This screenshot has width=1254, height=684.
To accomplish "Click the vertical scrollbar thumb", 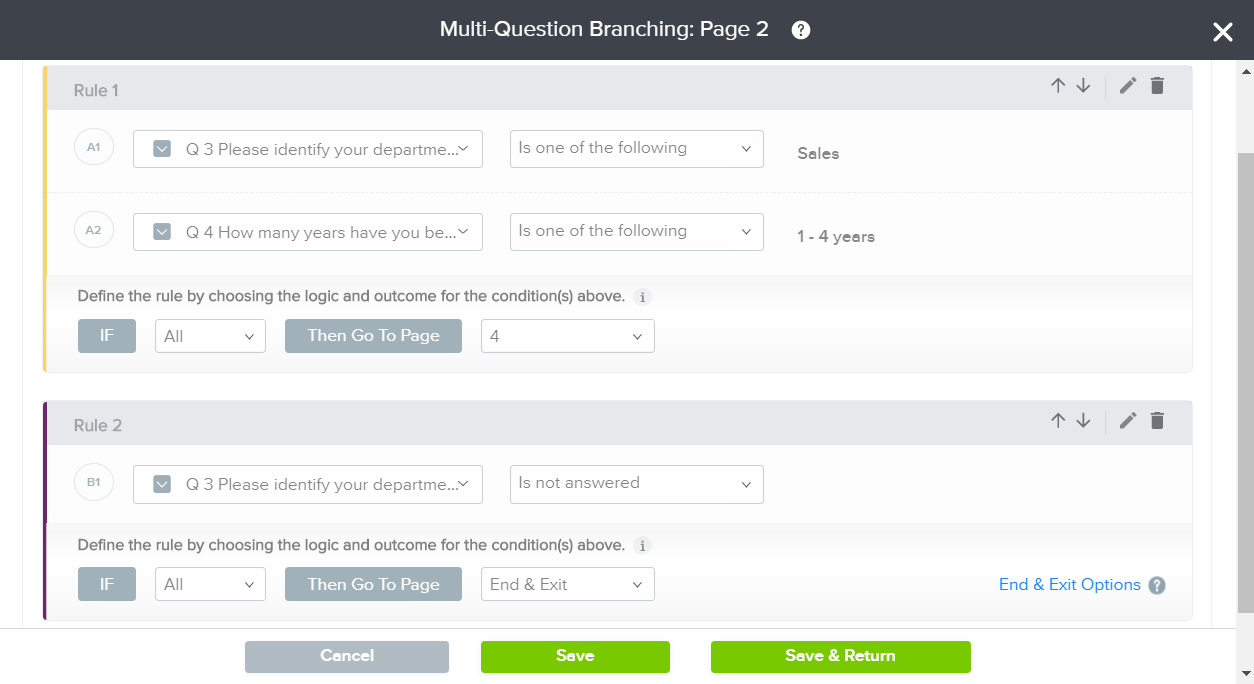I will pyautogui.click(x=1245, y=380).
